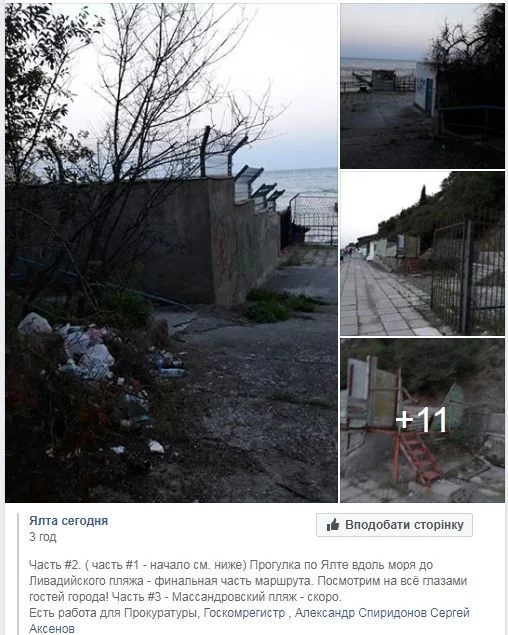Like the page with Вподобати сторінку button
Viewport: 508px width, 635px height.
[x=394, y=525]
